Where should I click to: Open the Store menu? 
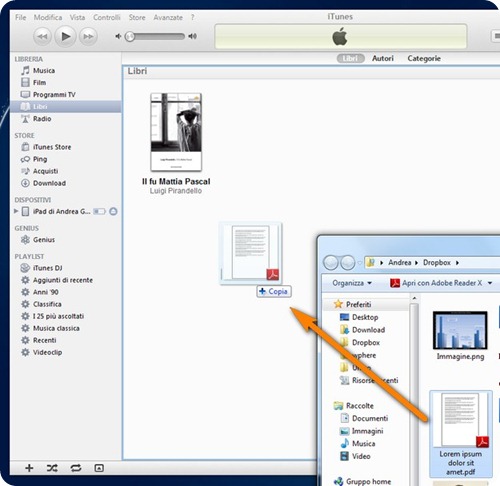(137, 17)
